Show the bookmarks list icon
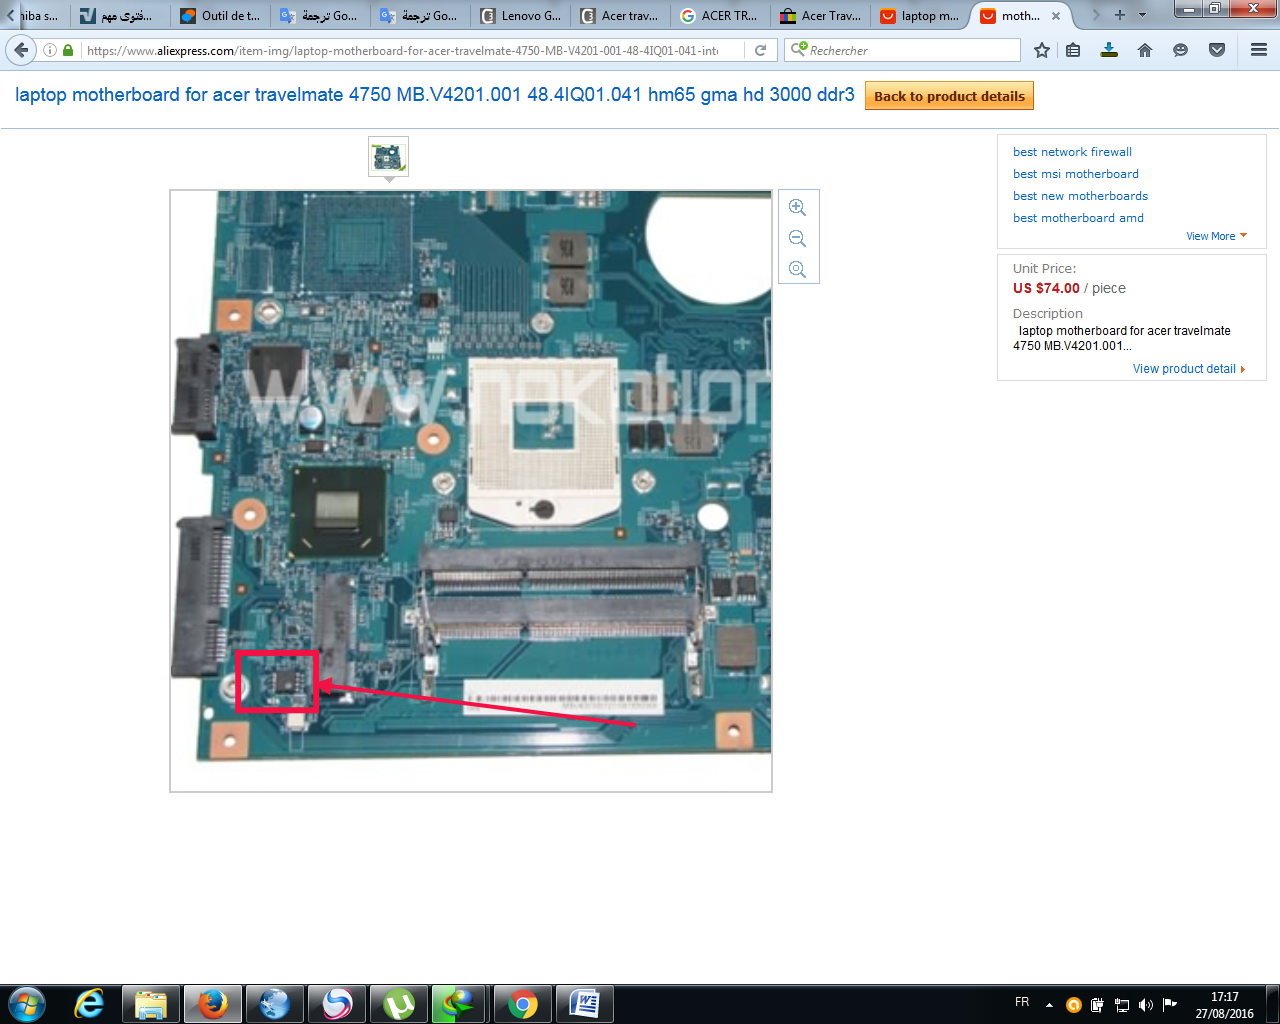 pyautogui.click(x=1073, y=50)
